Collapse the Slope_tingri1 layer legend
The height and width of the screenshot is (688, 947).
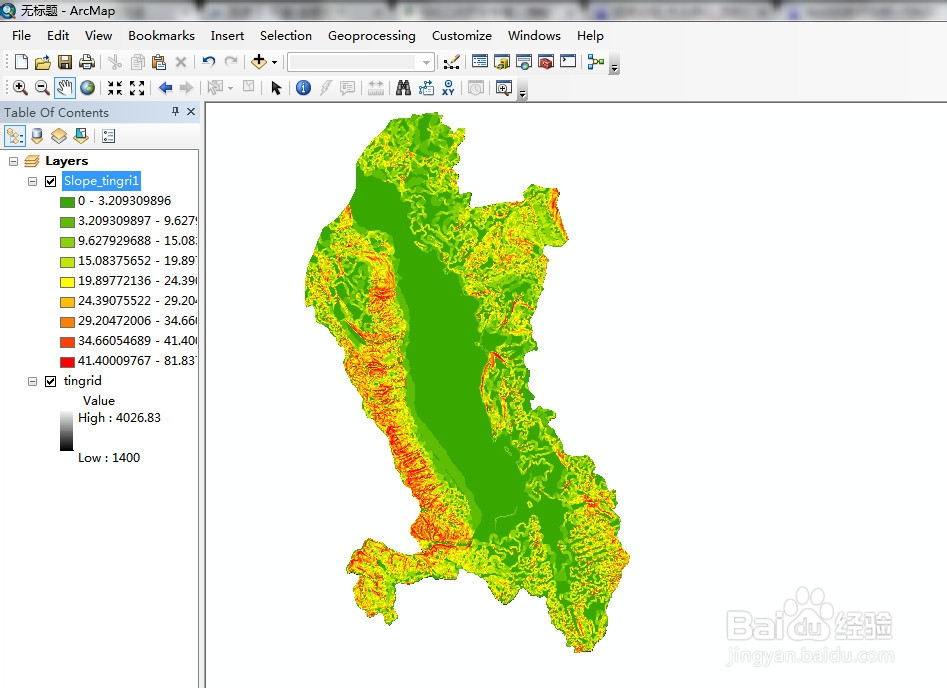click(33, 181)
